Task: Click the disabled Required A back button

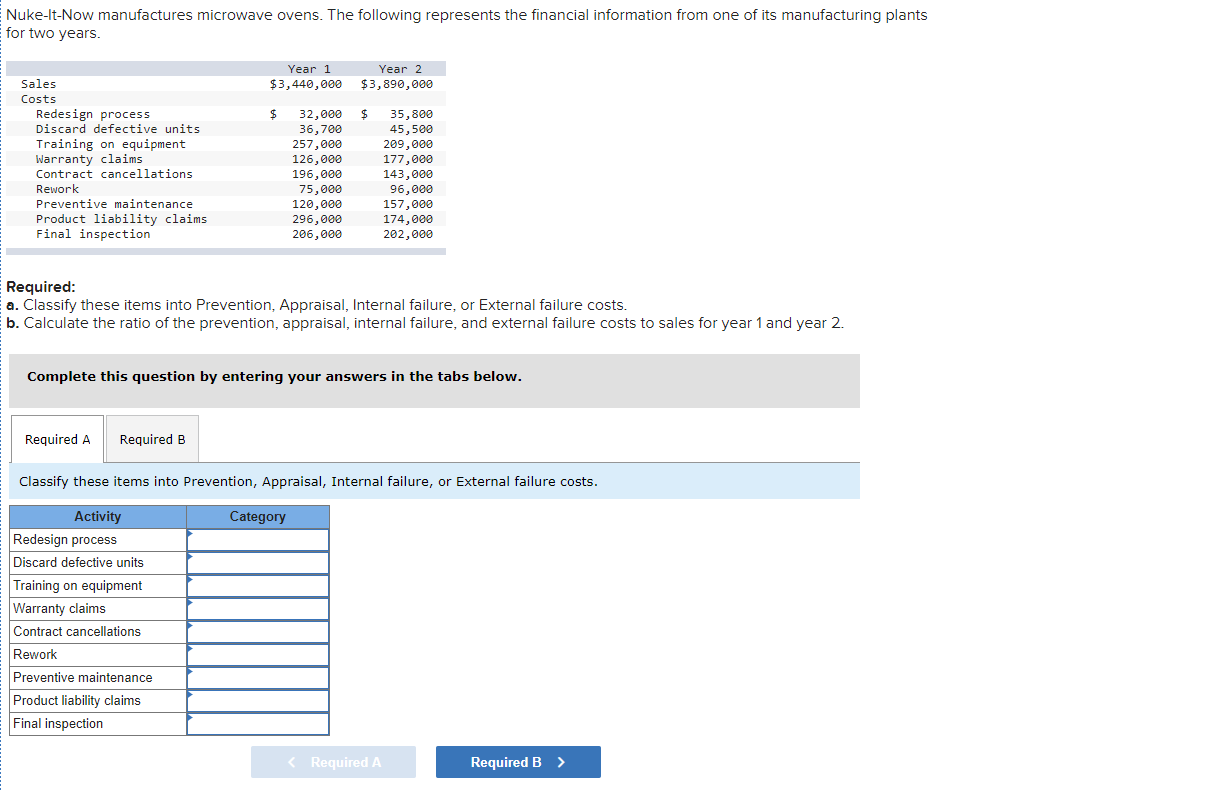Action: [333, 762]
